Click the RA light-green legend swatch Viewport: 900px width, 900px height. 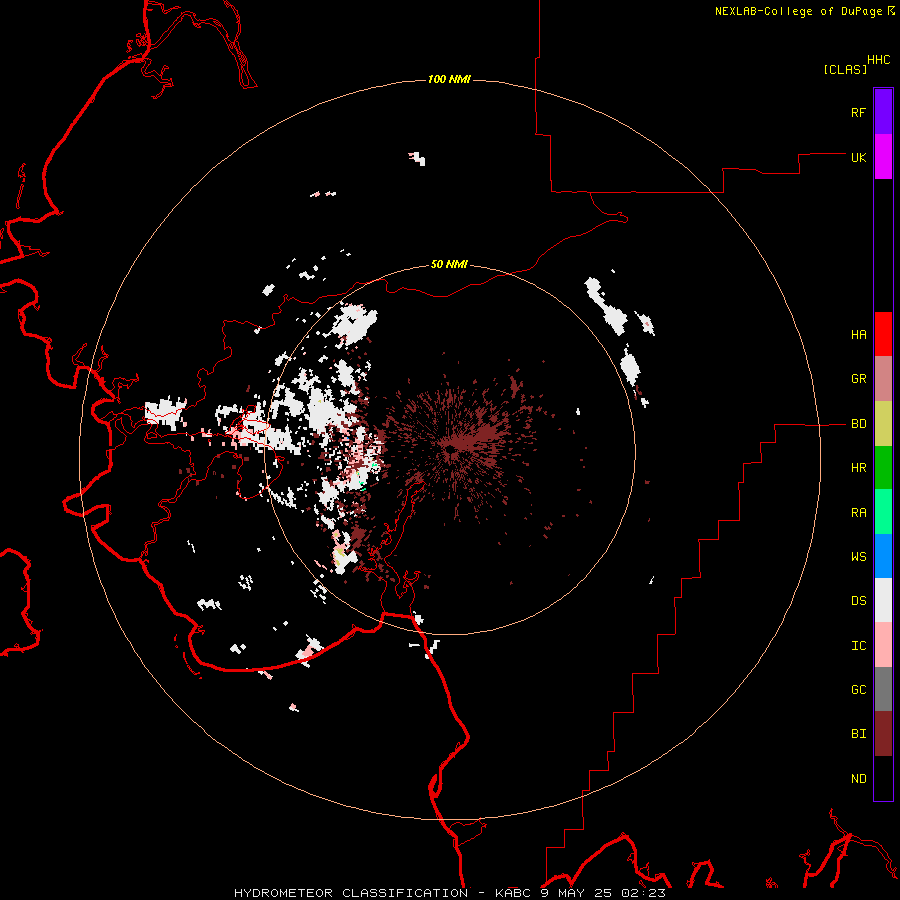[x=883, y=512]
